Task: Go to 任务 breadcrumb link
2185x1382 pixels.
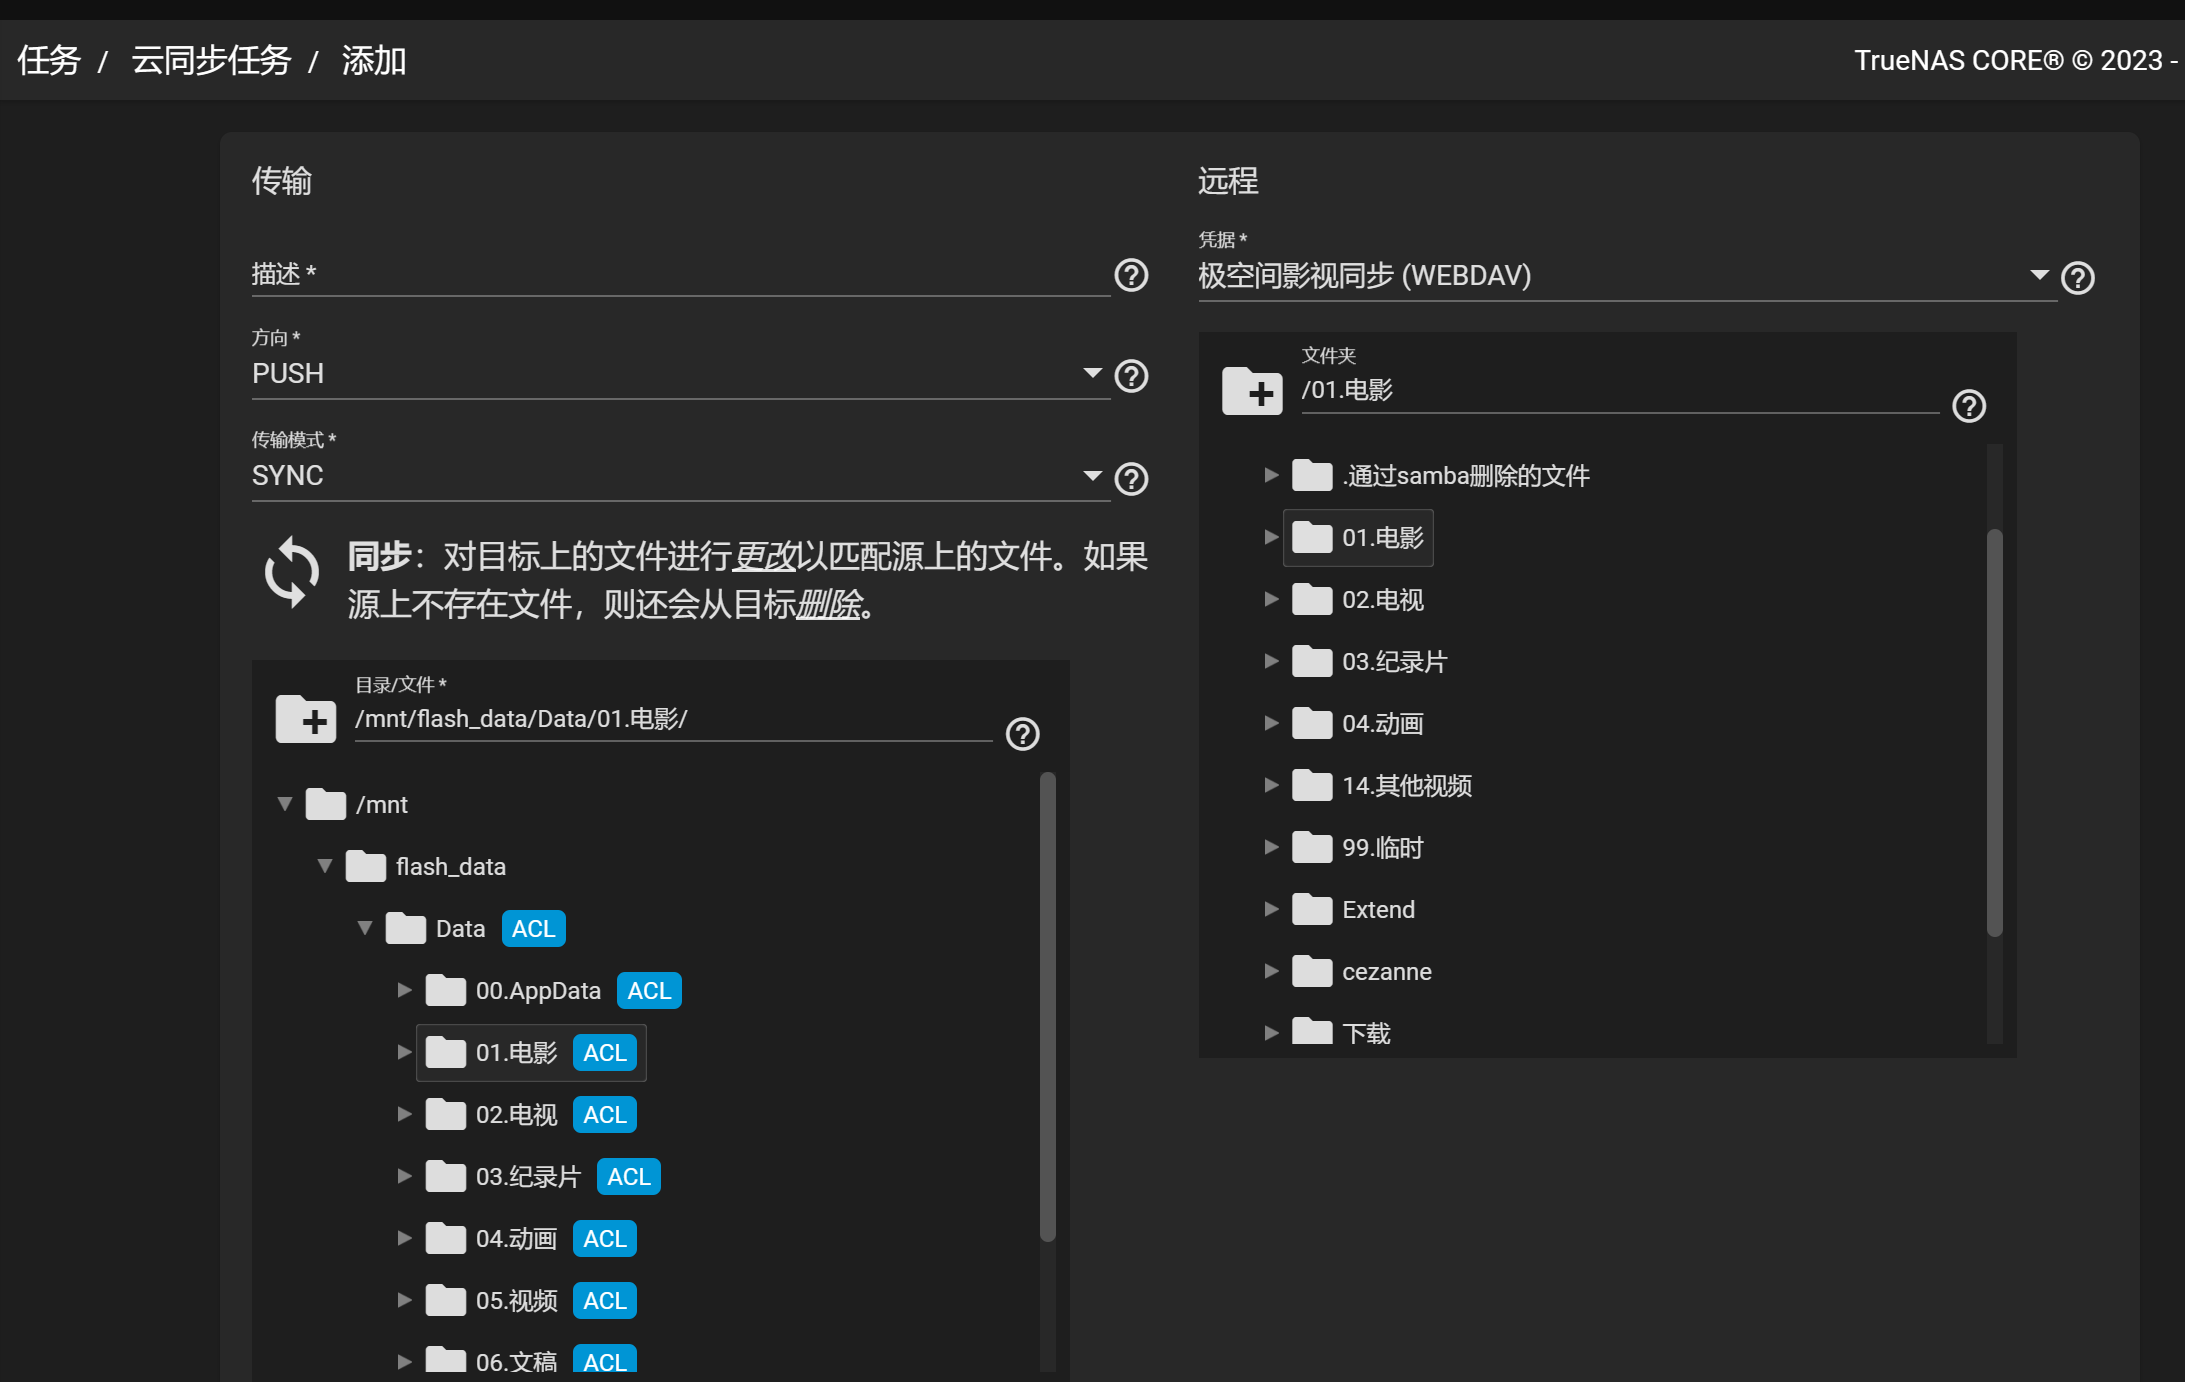Action: click(x=48, y=61)
